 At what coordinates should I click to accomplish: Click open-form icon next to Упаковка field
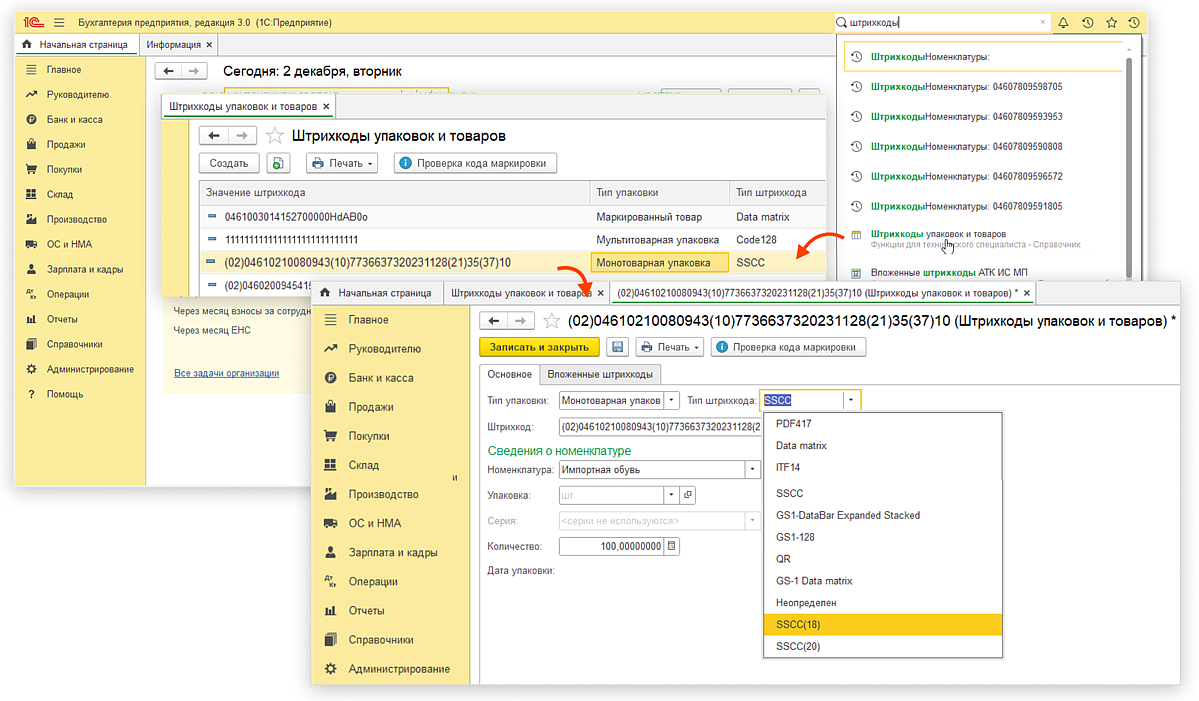pyautogui.click(x=687, y=495)
